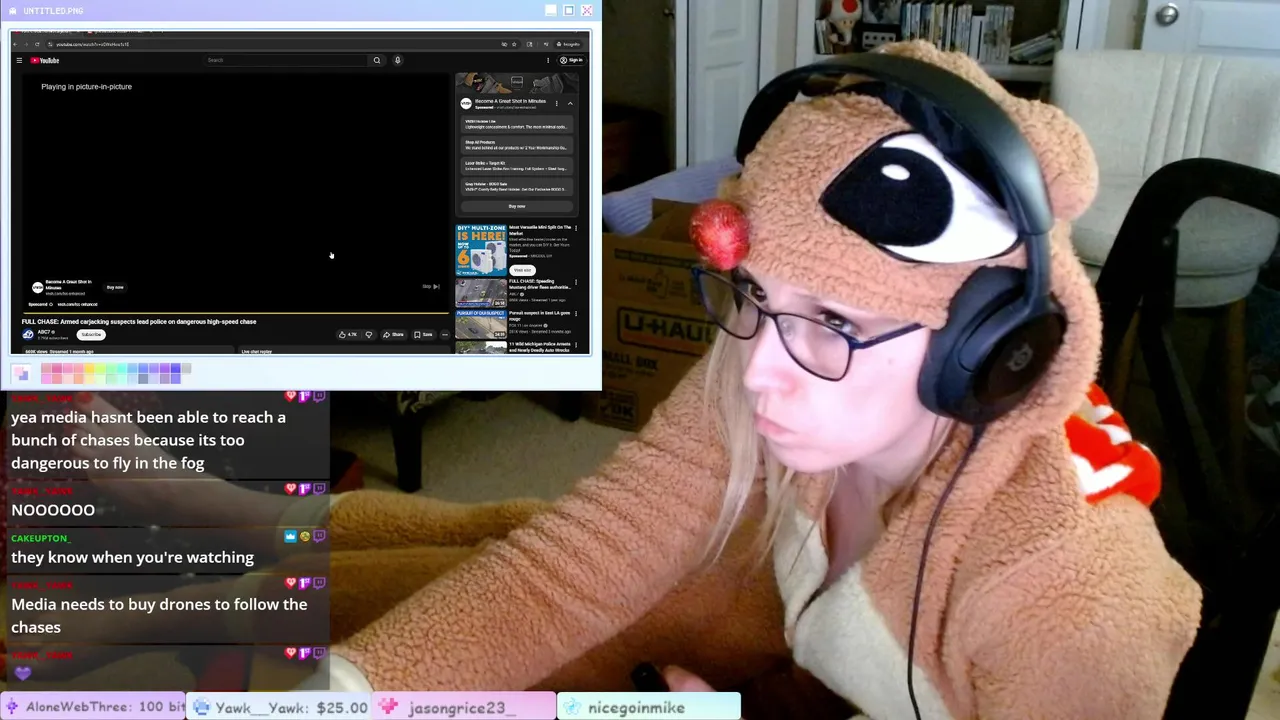Open options for Become A Great Shot ad
Image resolution: width=1280 pixels, height=720 pixels.
[x=557, y=103]
